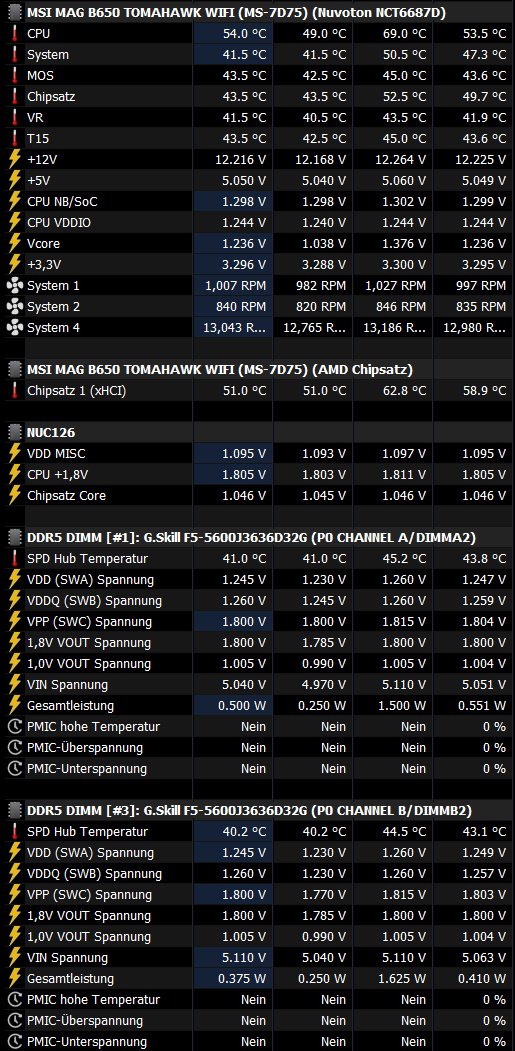
Task: Click the chip icon of the AMD Chipsatz header
Action: coord(14,369)
